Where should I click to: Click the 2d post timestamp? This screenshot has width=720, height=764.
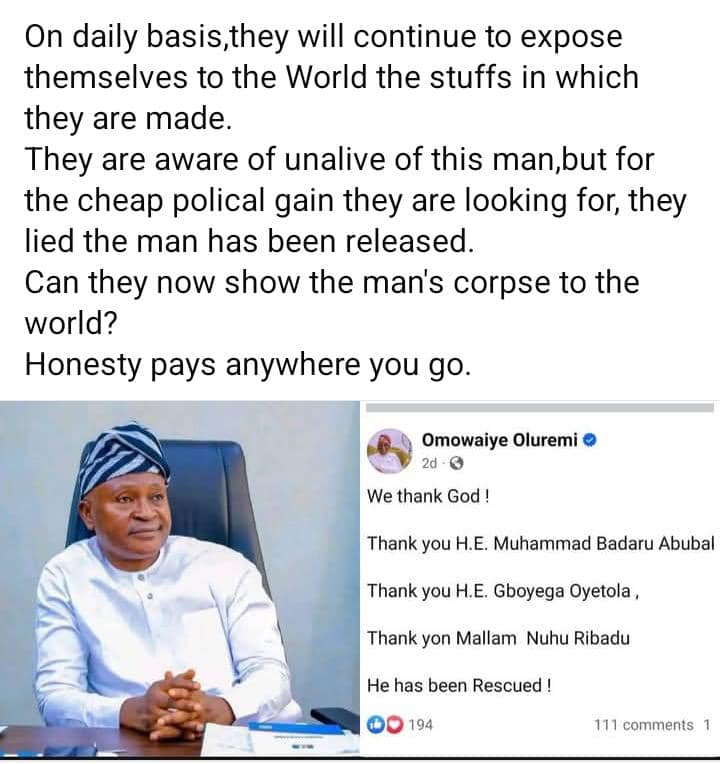429,463
